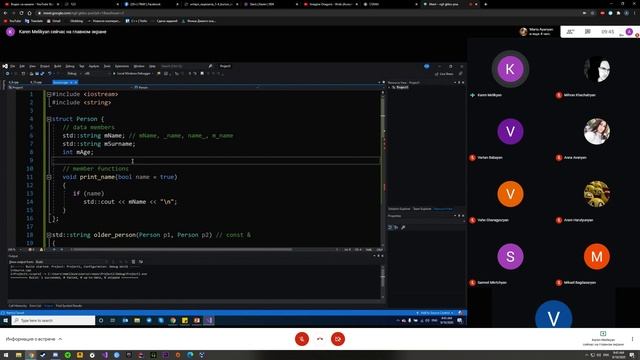Open 'Show output from' Build dropdown
This screenshot has width=640, height=360.
pyautogui.click(x=71, y=262)
